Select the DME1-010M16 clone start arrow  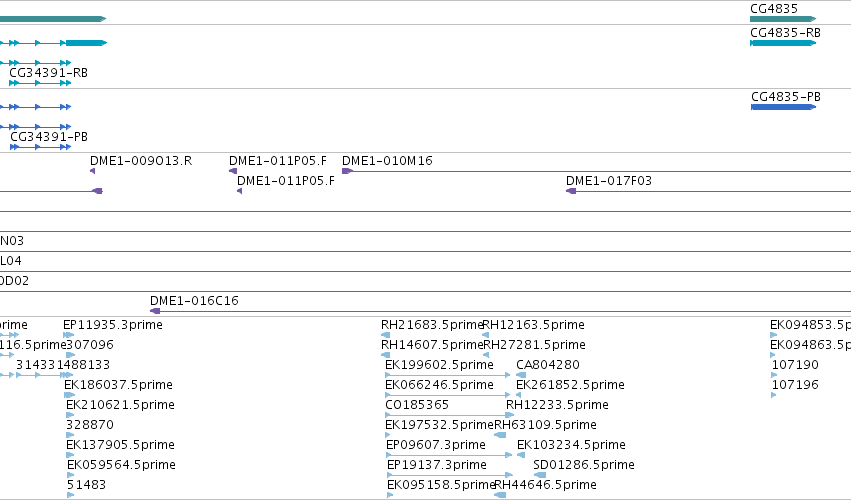[347, 171]
